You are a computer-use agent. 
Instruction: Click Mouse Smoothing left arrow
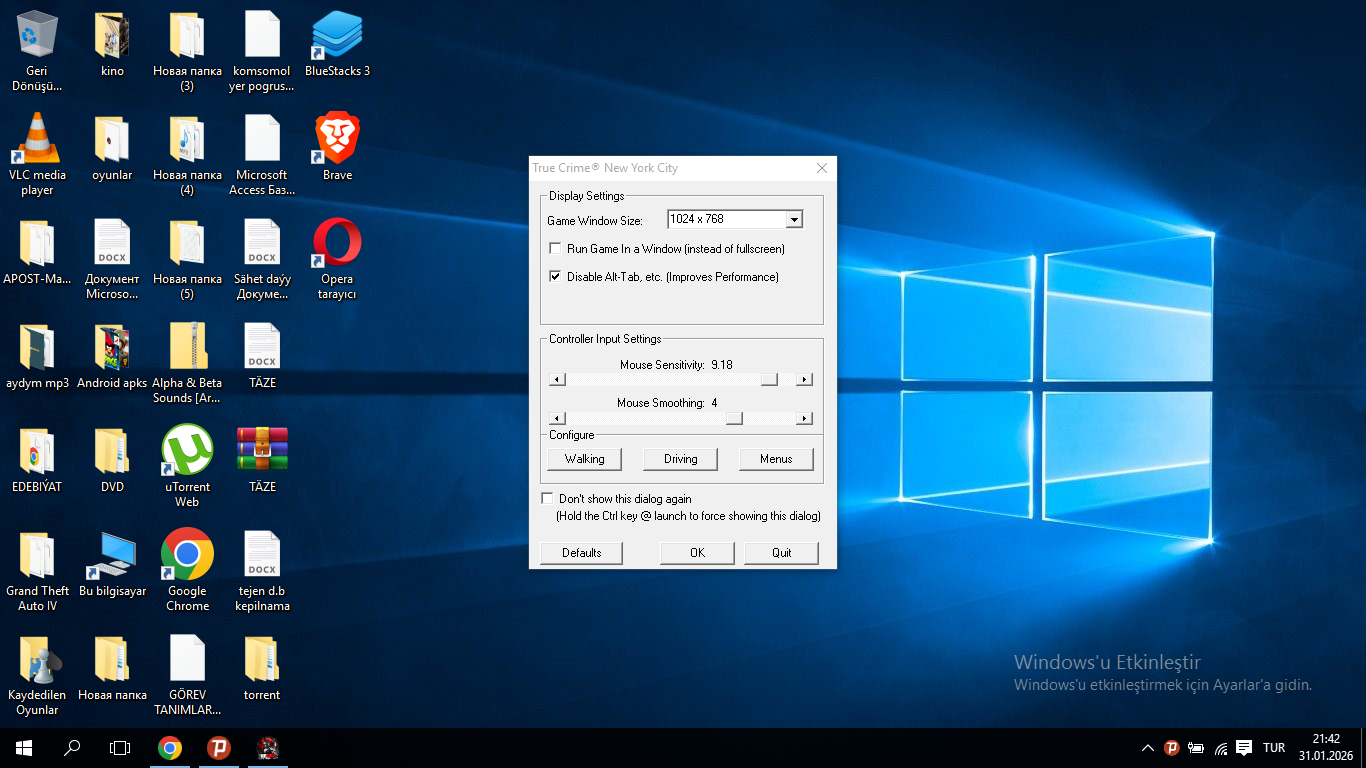click(557, 418)
